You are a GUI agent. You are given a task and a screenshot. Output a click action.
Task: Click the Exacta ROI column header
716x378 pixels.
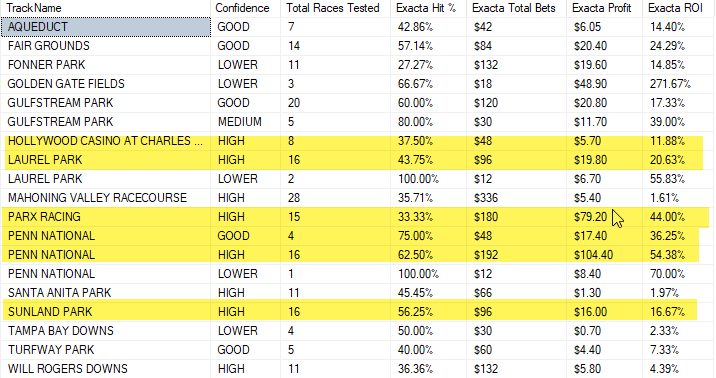point(679,8)
